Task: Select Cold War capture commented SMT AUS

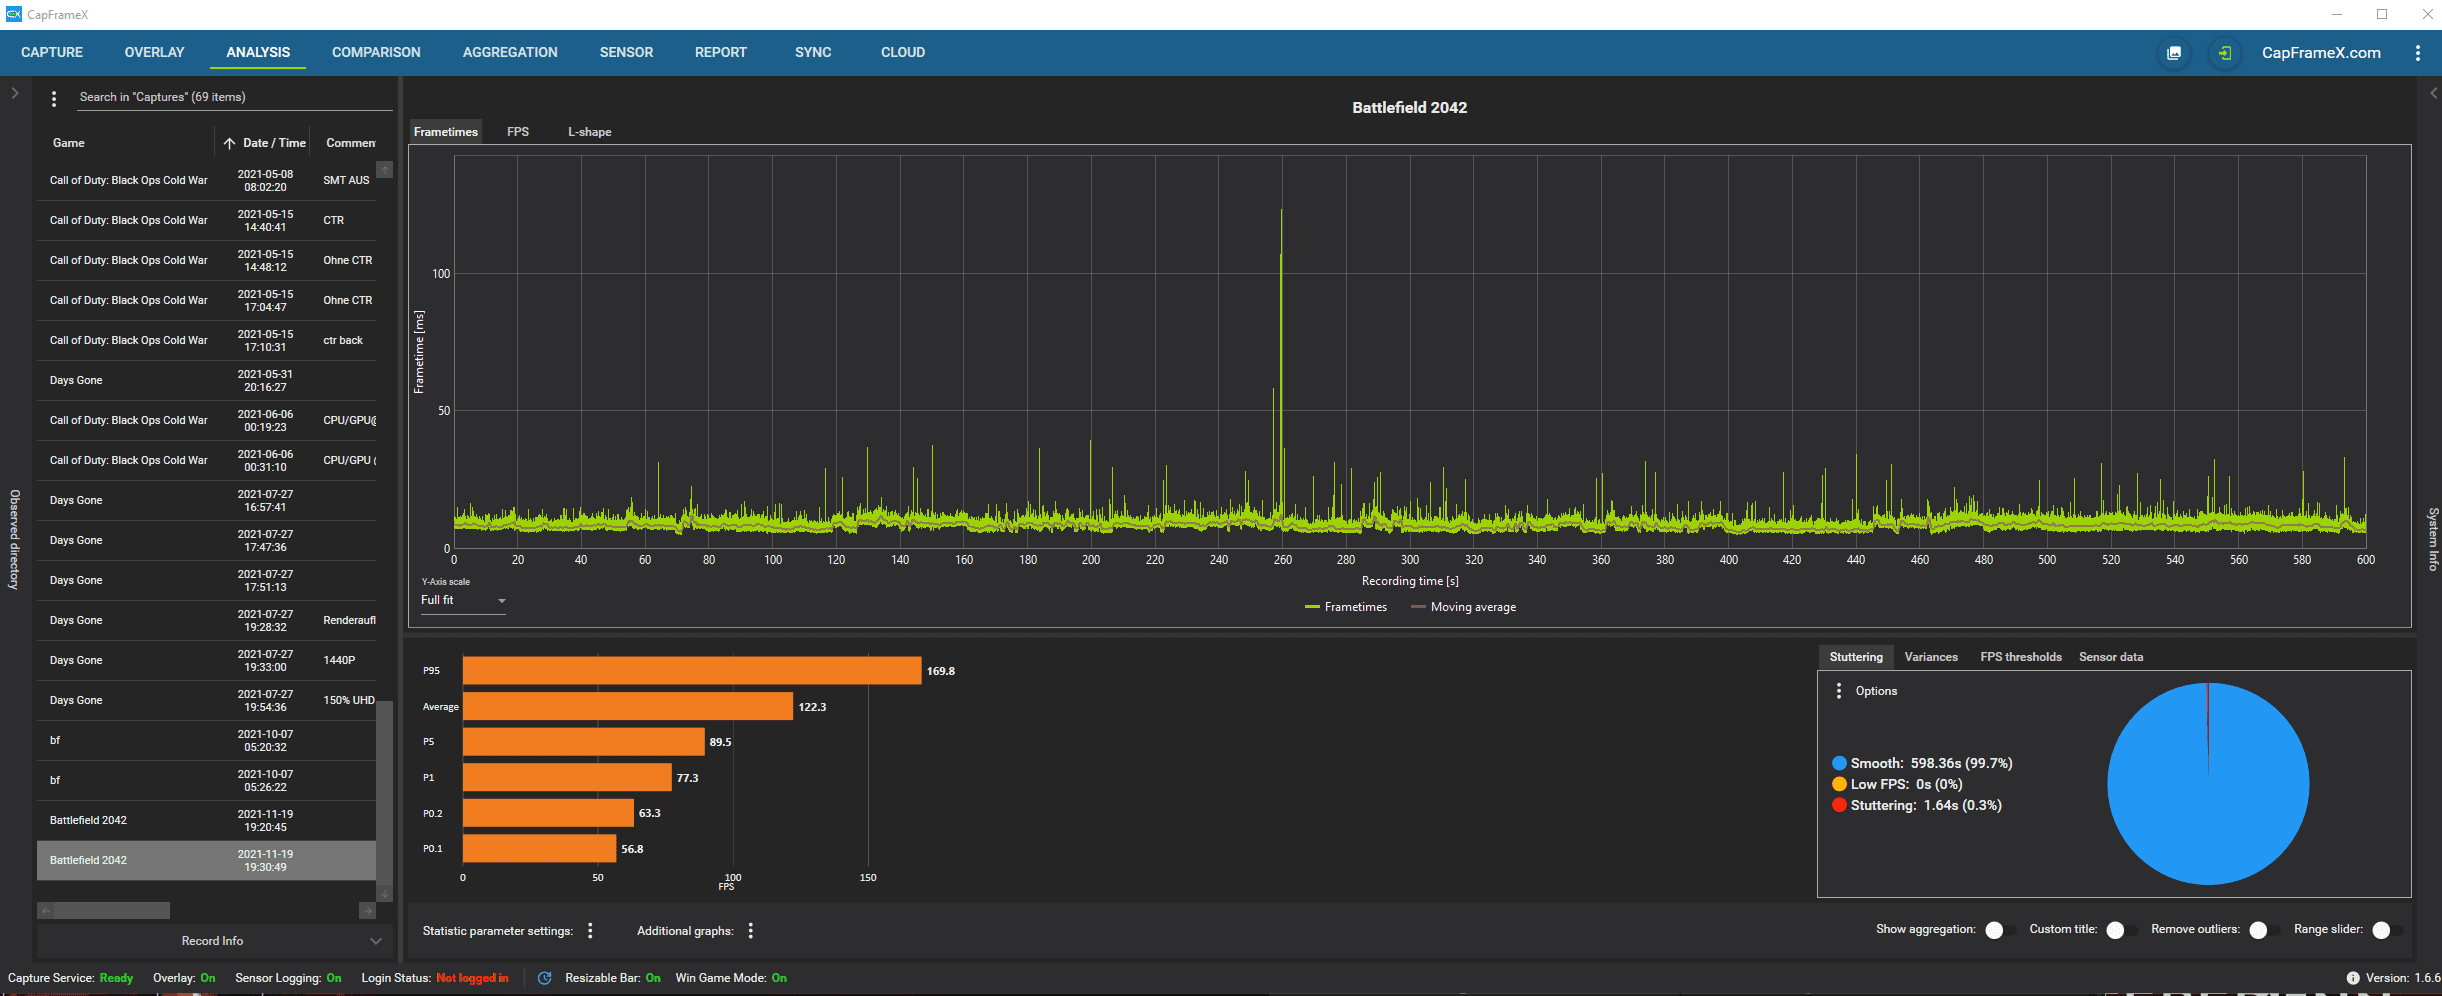Action: click(x=206, y=180)
